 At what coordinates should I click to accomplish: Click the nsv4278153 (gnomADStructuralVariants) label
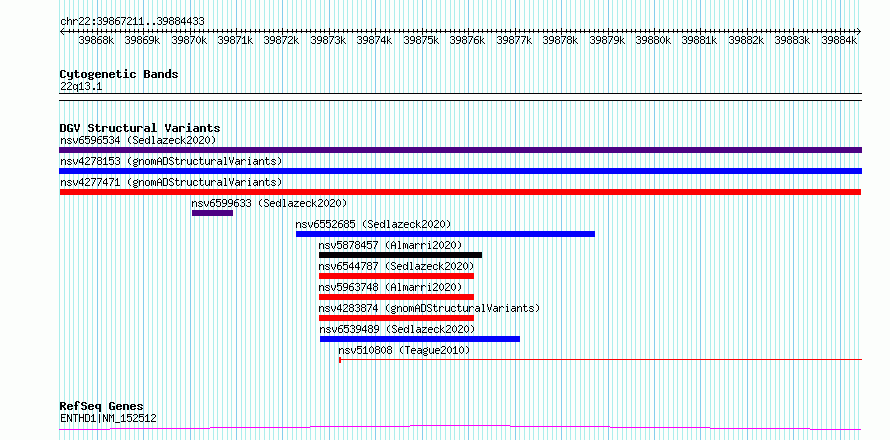[171, 161]
